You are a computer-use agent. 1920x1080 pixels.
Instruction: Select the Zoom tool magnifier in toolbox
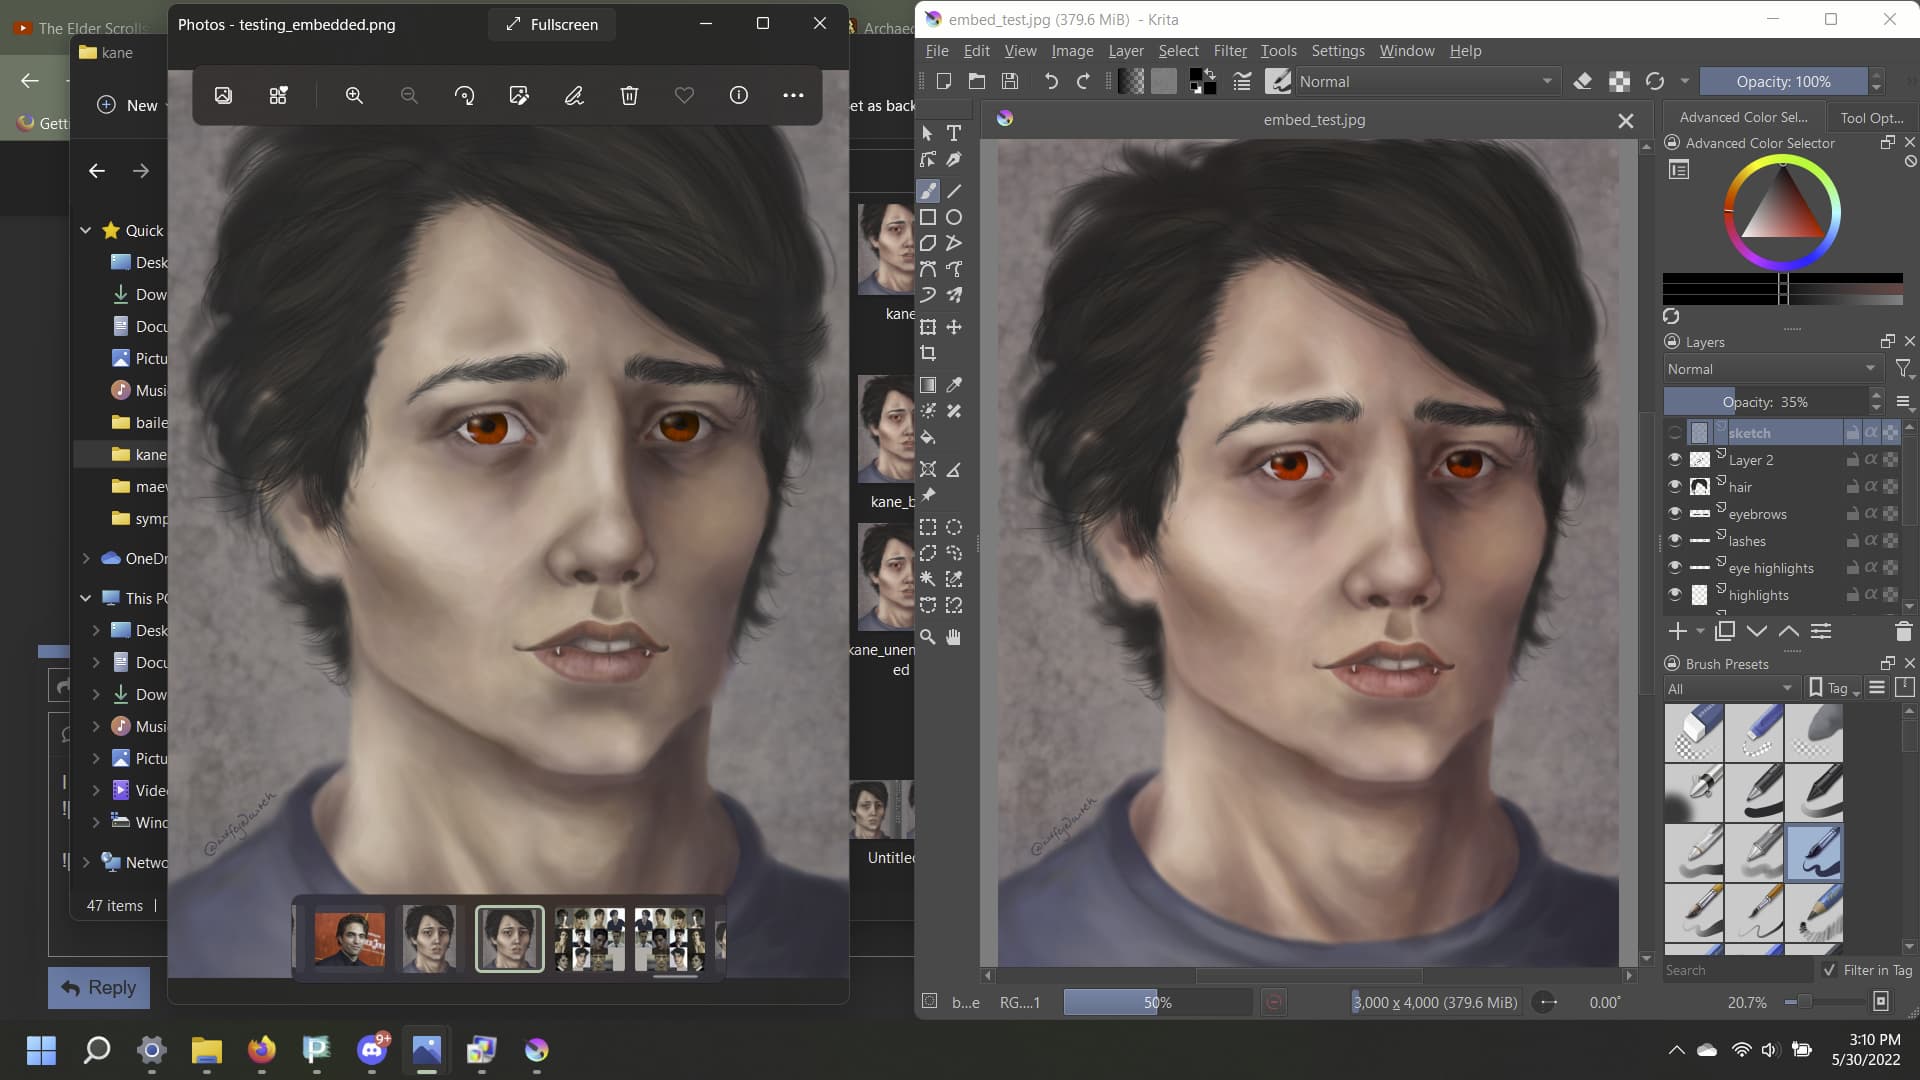coord(928,637)
